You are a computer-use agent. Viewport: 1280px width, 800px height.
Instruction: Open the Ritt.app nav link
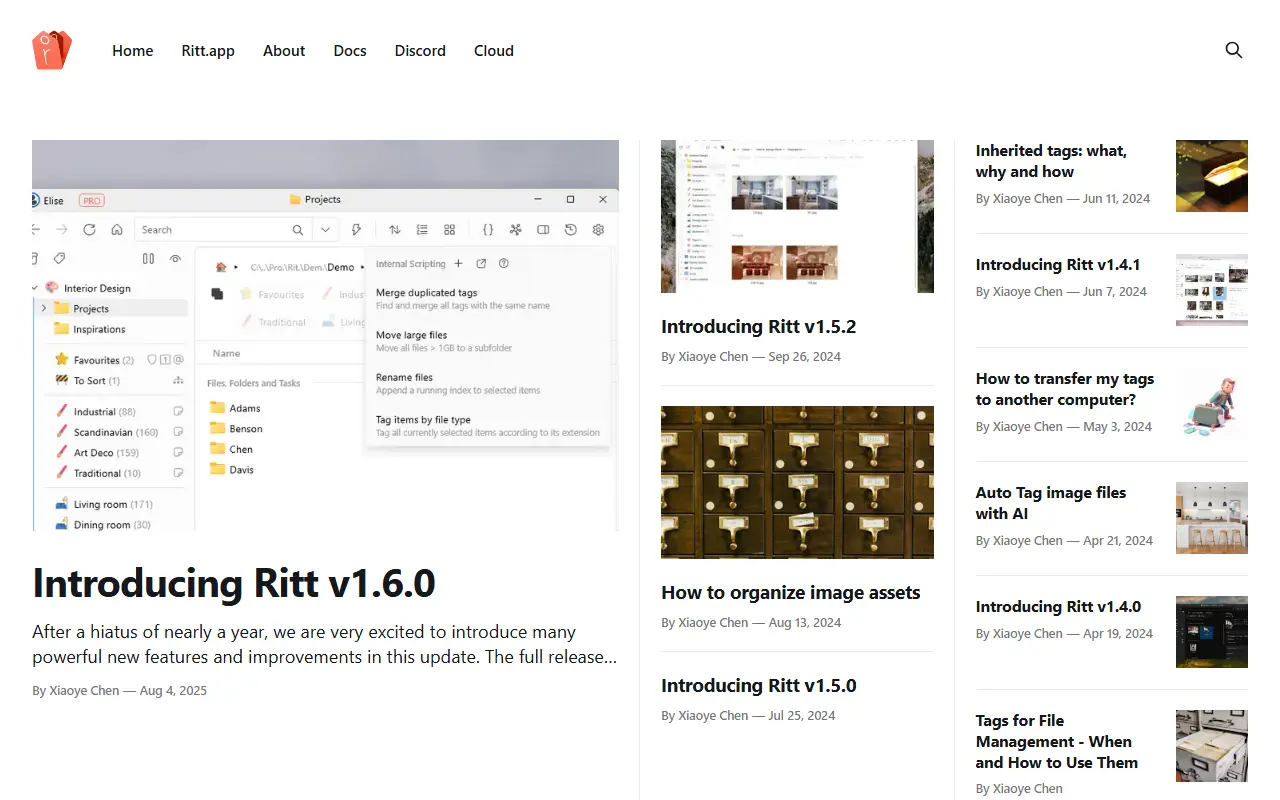[x=208, y=51]
